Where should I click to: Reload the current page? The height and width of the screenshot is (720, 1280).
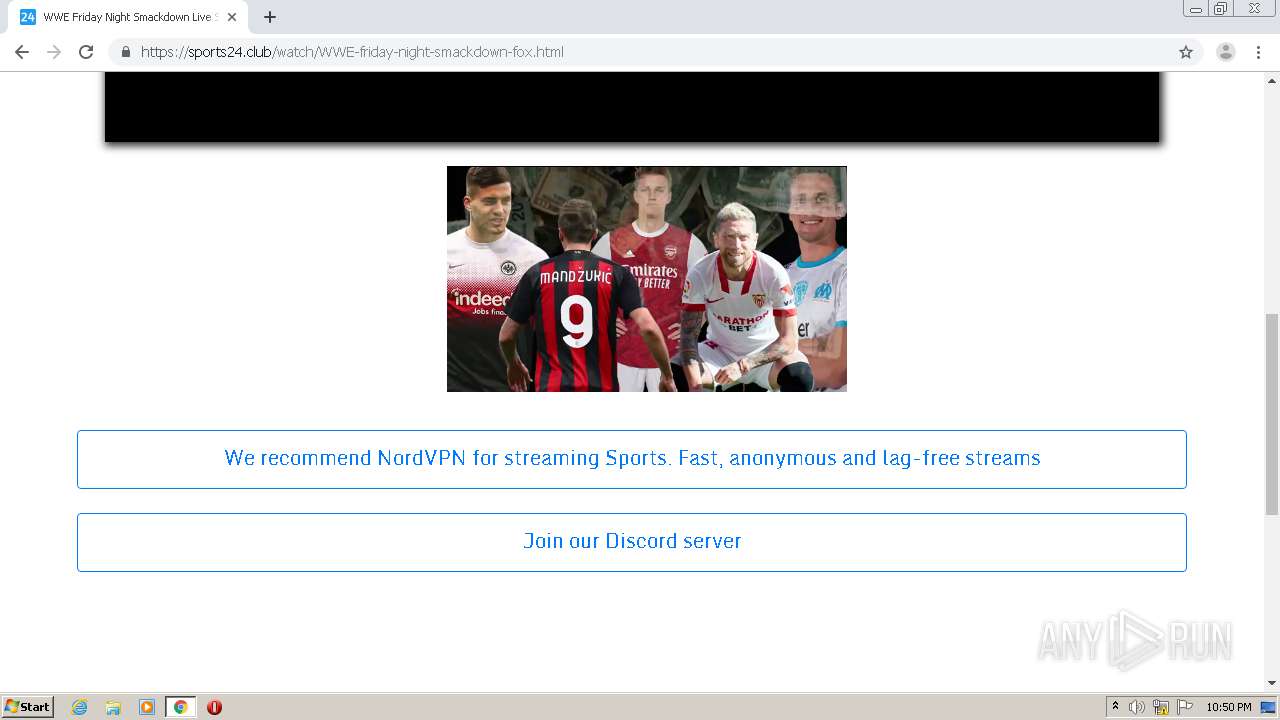(86, 52)
